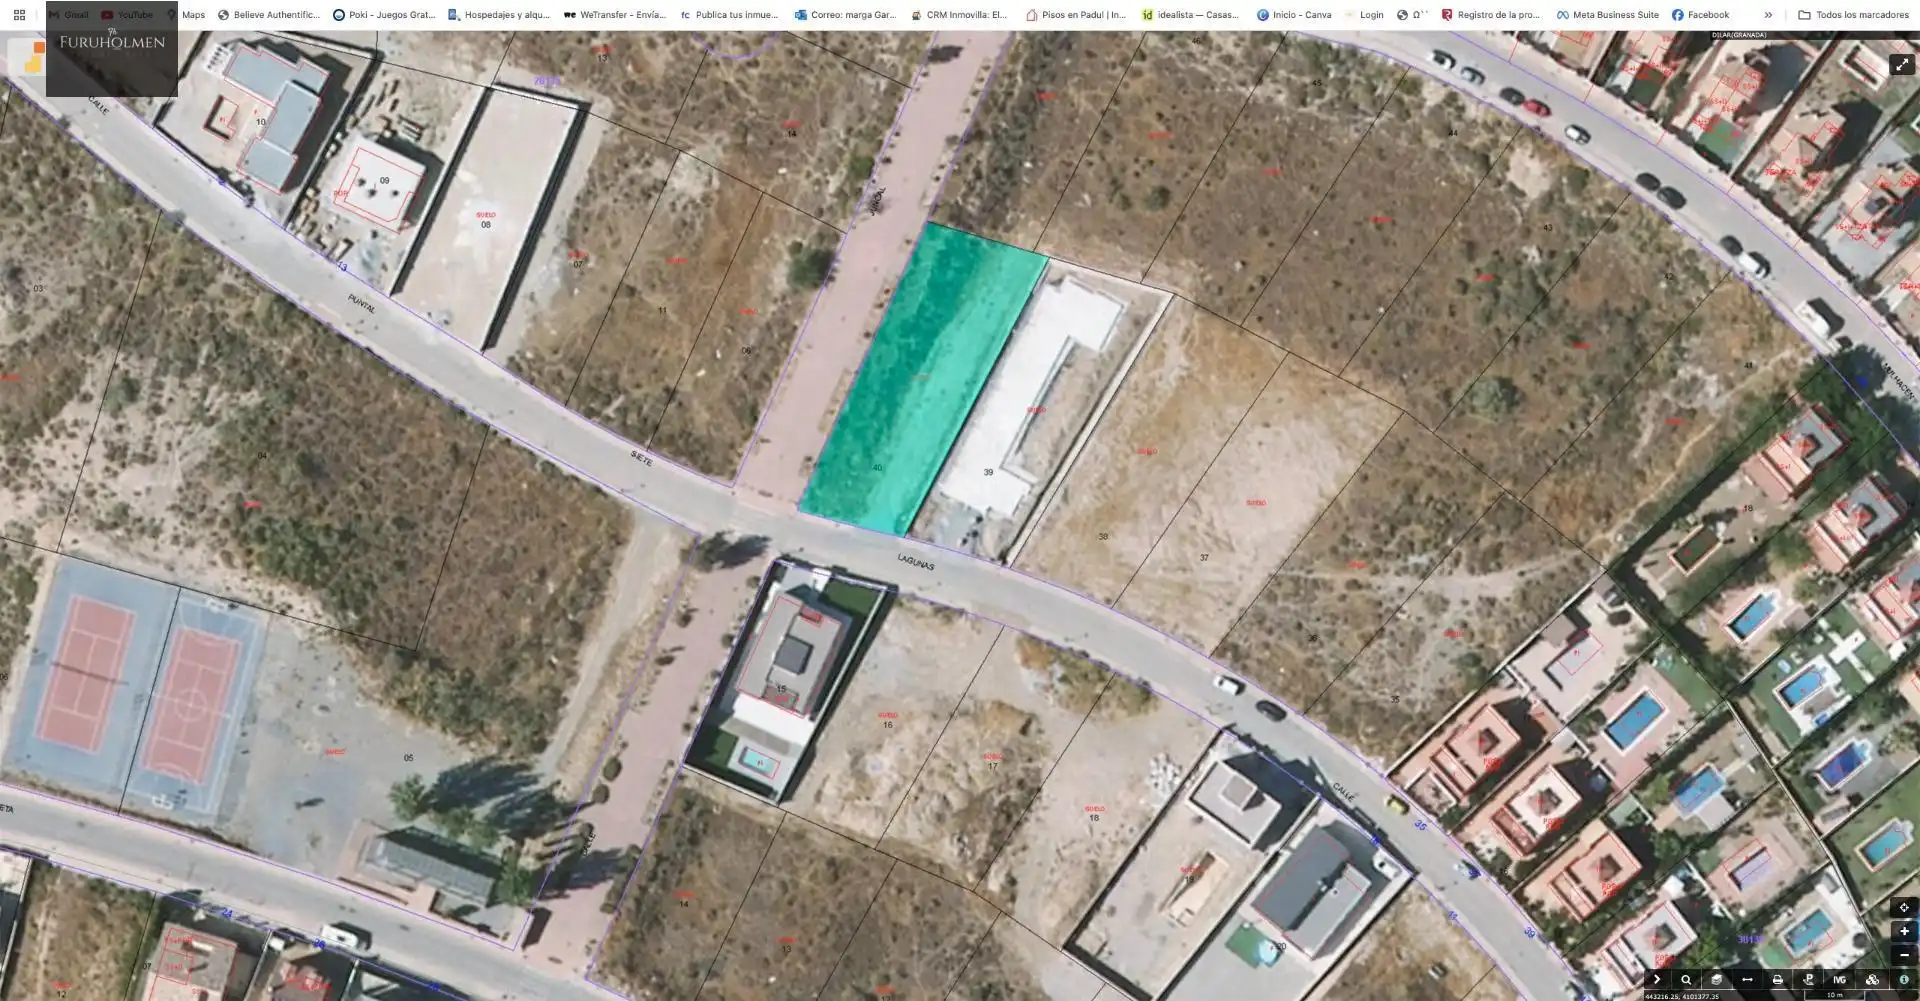Zoom in with the plus button
Viewport: 1920px width, 1001px height.
click(x=1904, y=931)
